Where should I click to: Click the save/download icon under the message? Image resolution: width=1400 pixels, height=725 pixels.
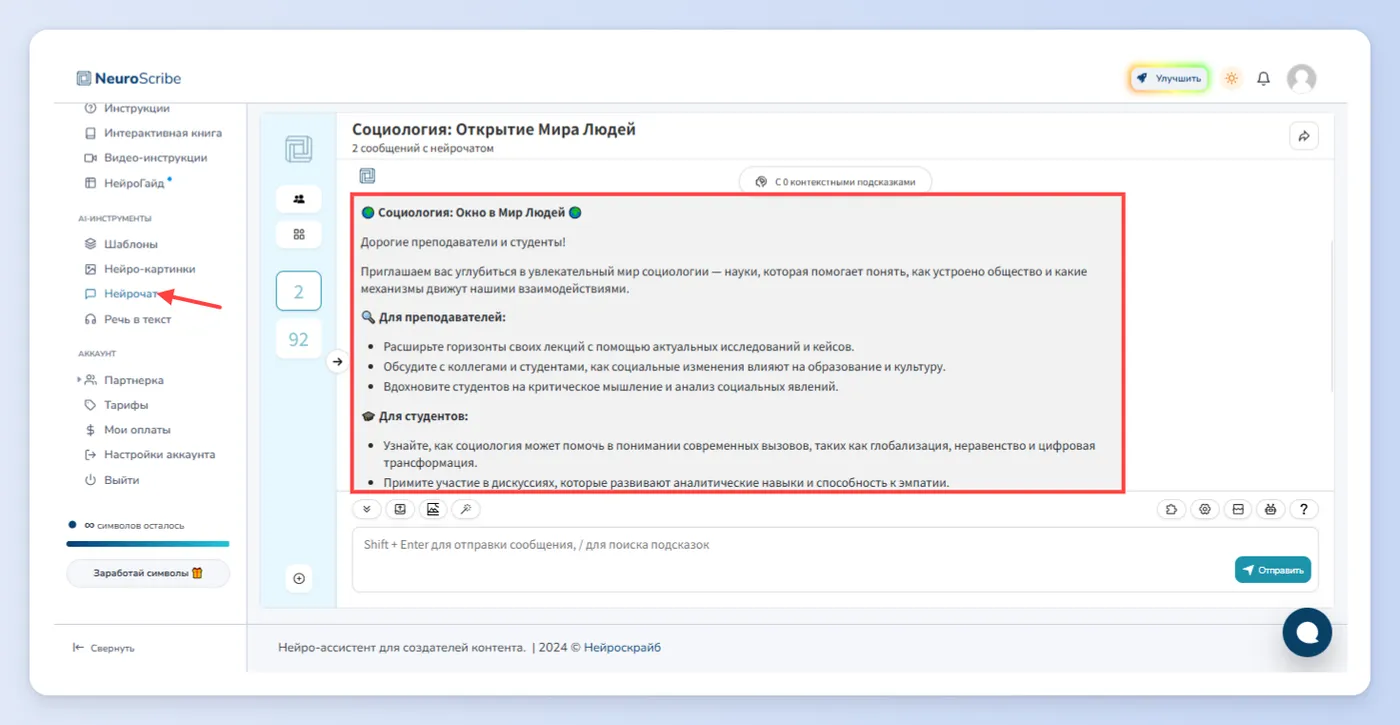pos(400,509)
